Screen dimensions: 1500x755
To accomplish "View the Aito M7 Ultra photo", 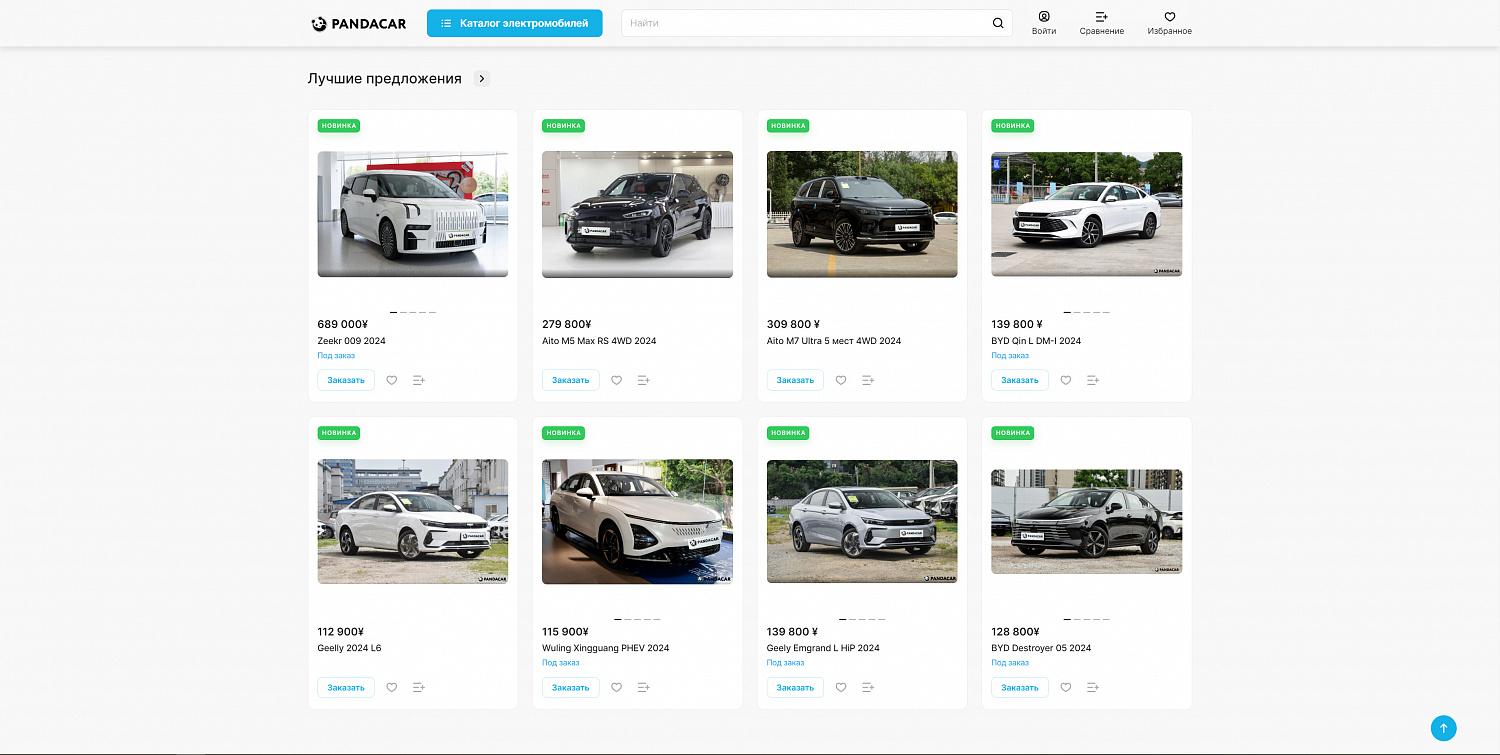I will point(862,214).
